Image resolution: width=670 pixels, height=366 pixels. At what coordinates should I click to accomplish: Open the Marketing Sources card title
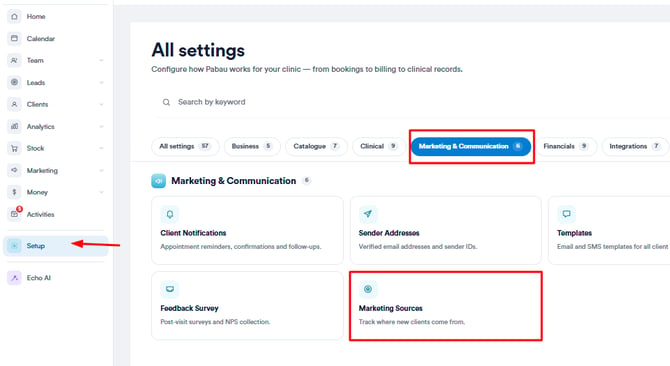(x=391, y=308)
